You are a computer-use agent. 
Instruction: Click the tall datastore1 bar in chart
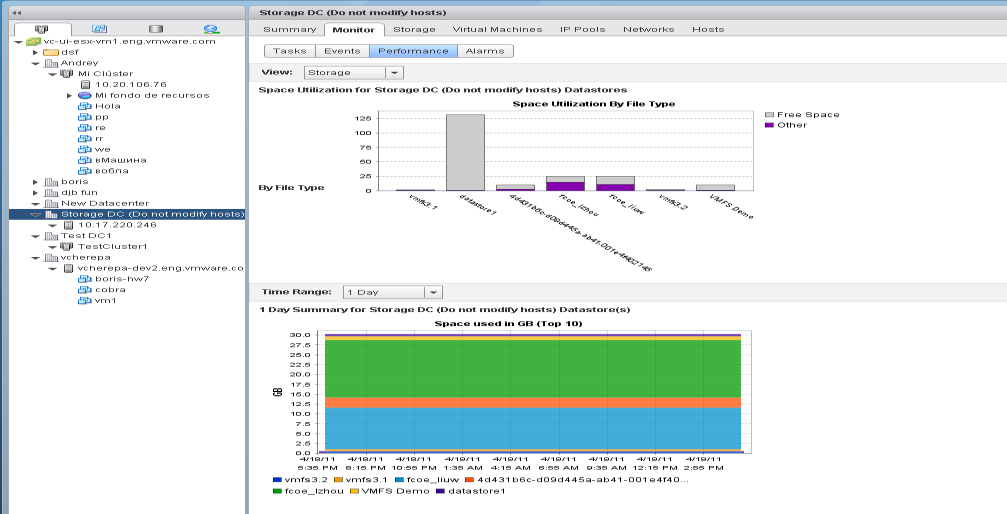[x=466, y=152]
